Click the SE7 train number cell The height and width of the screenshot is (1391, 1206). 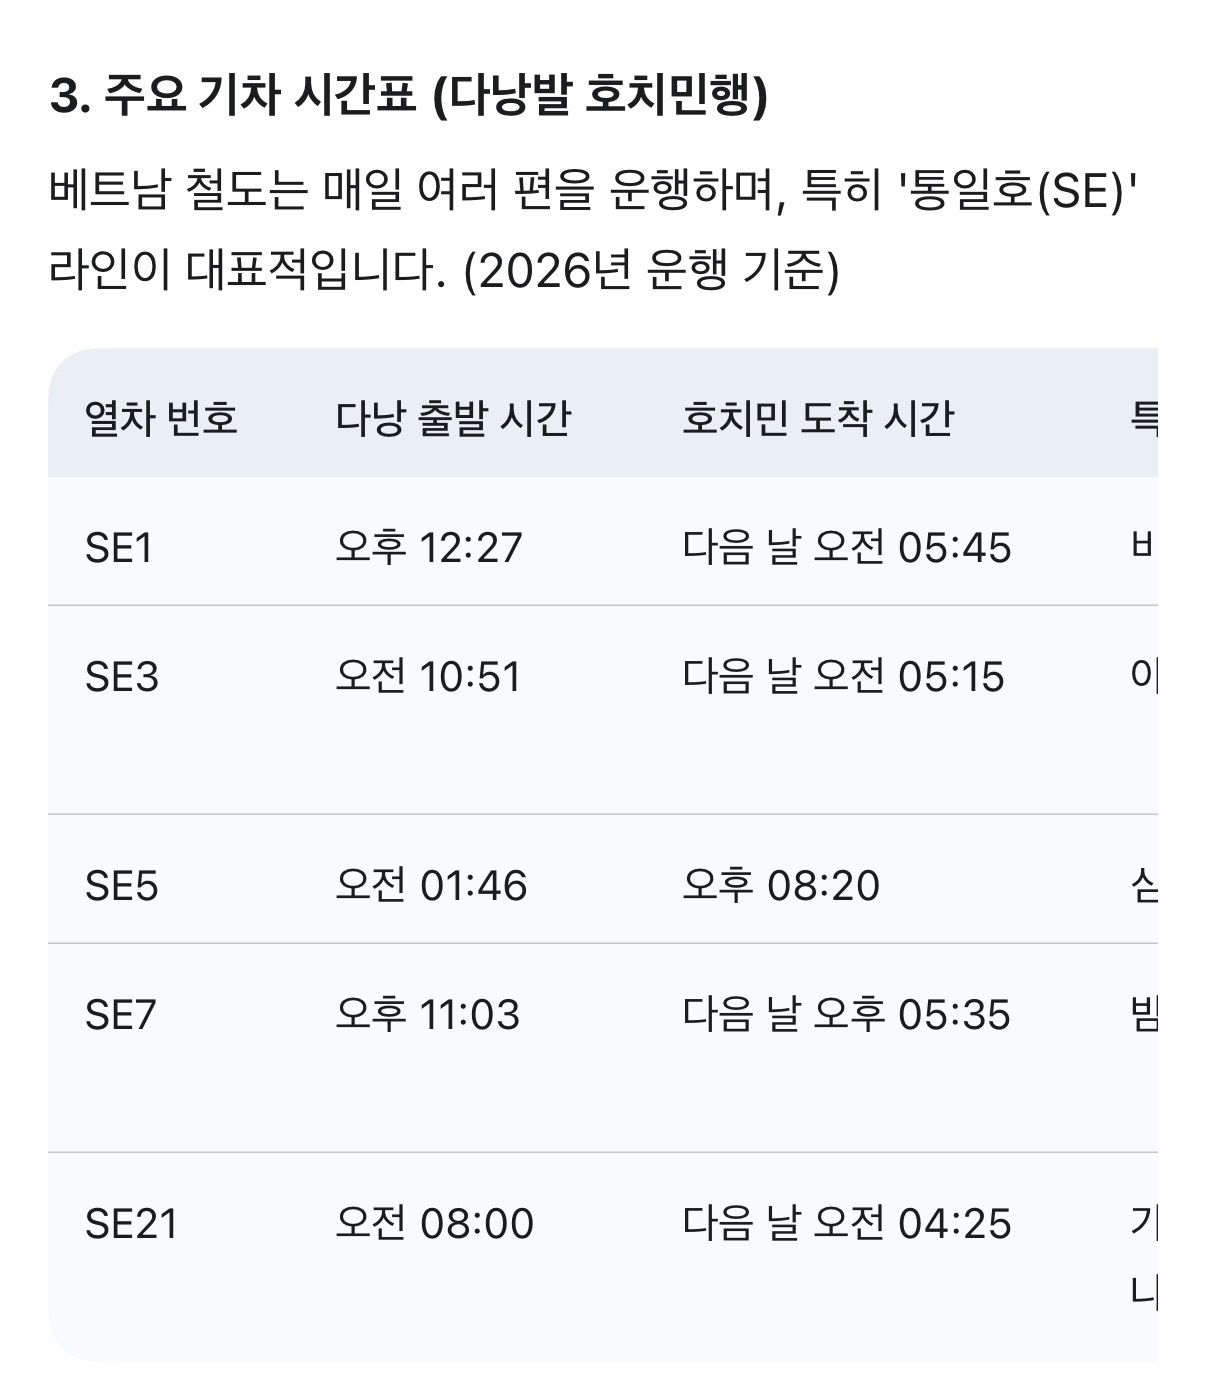[x=121, y=1015]
